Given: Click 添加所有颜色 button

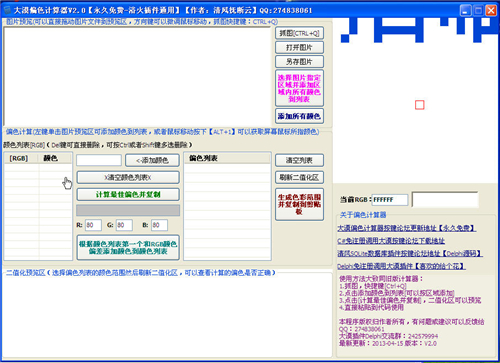Looking at the screenshot, I should 299,116.
